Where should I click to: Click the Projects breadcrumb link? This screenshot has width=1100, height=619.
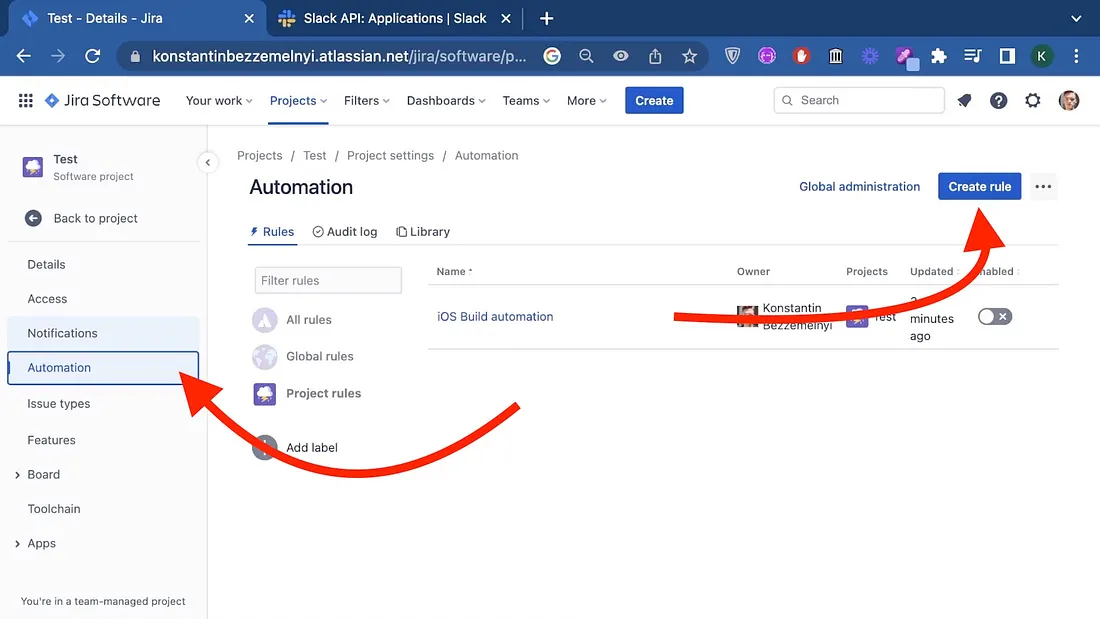tap(260, 156)
